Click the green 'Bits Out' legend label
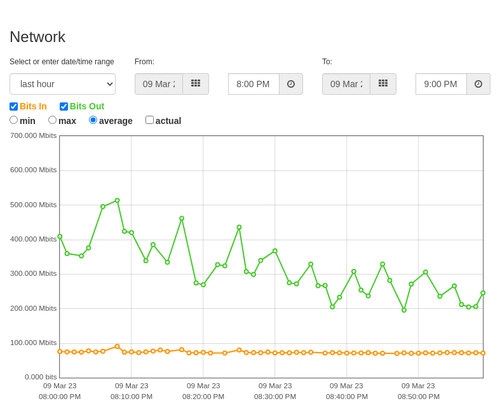The height and width of the screenshot is (403, 500). 87,106
